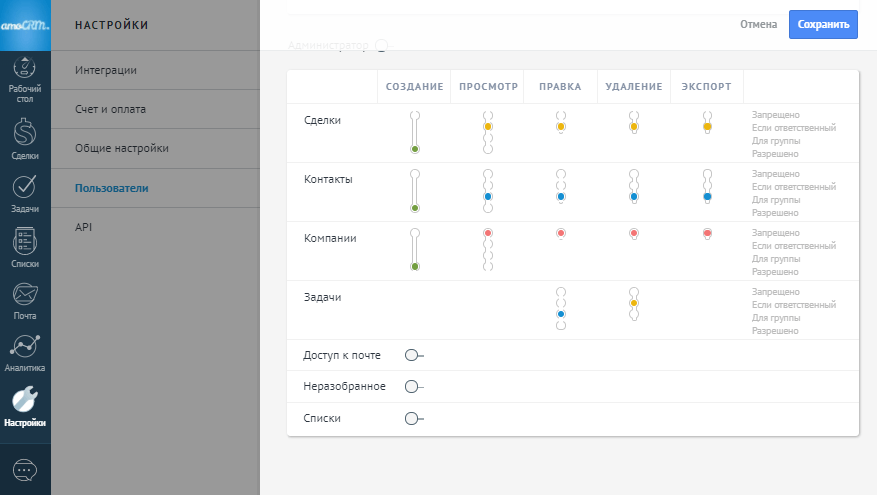Click the Отмена link
This screenshot has width=877, height=495.
coord(758,24)
